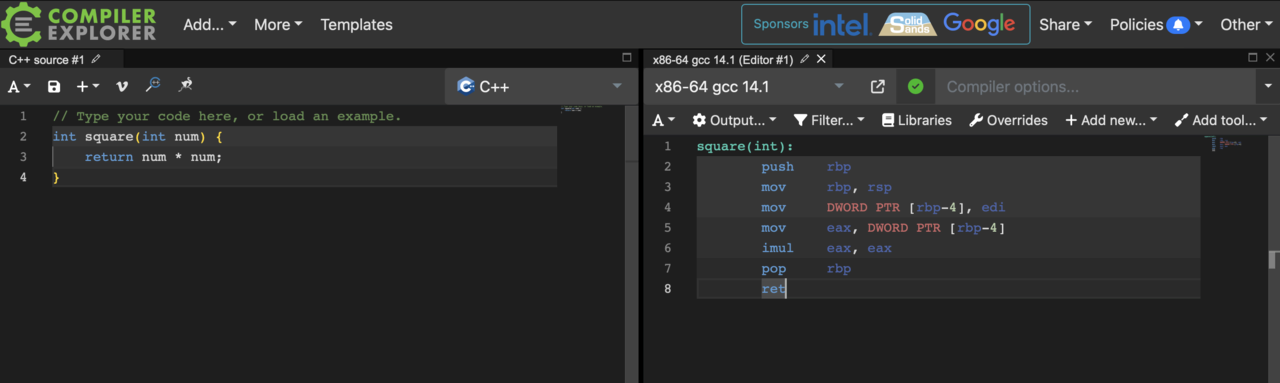Open the Share dropdown
The width and height of the screenshot is (1280, 383).
tap(1065, 24)
